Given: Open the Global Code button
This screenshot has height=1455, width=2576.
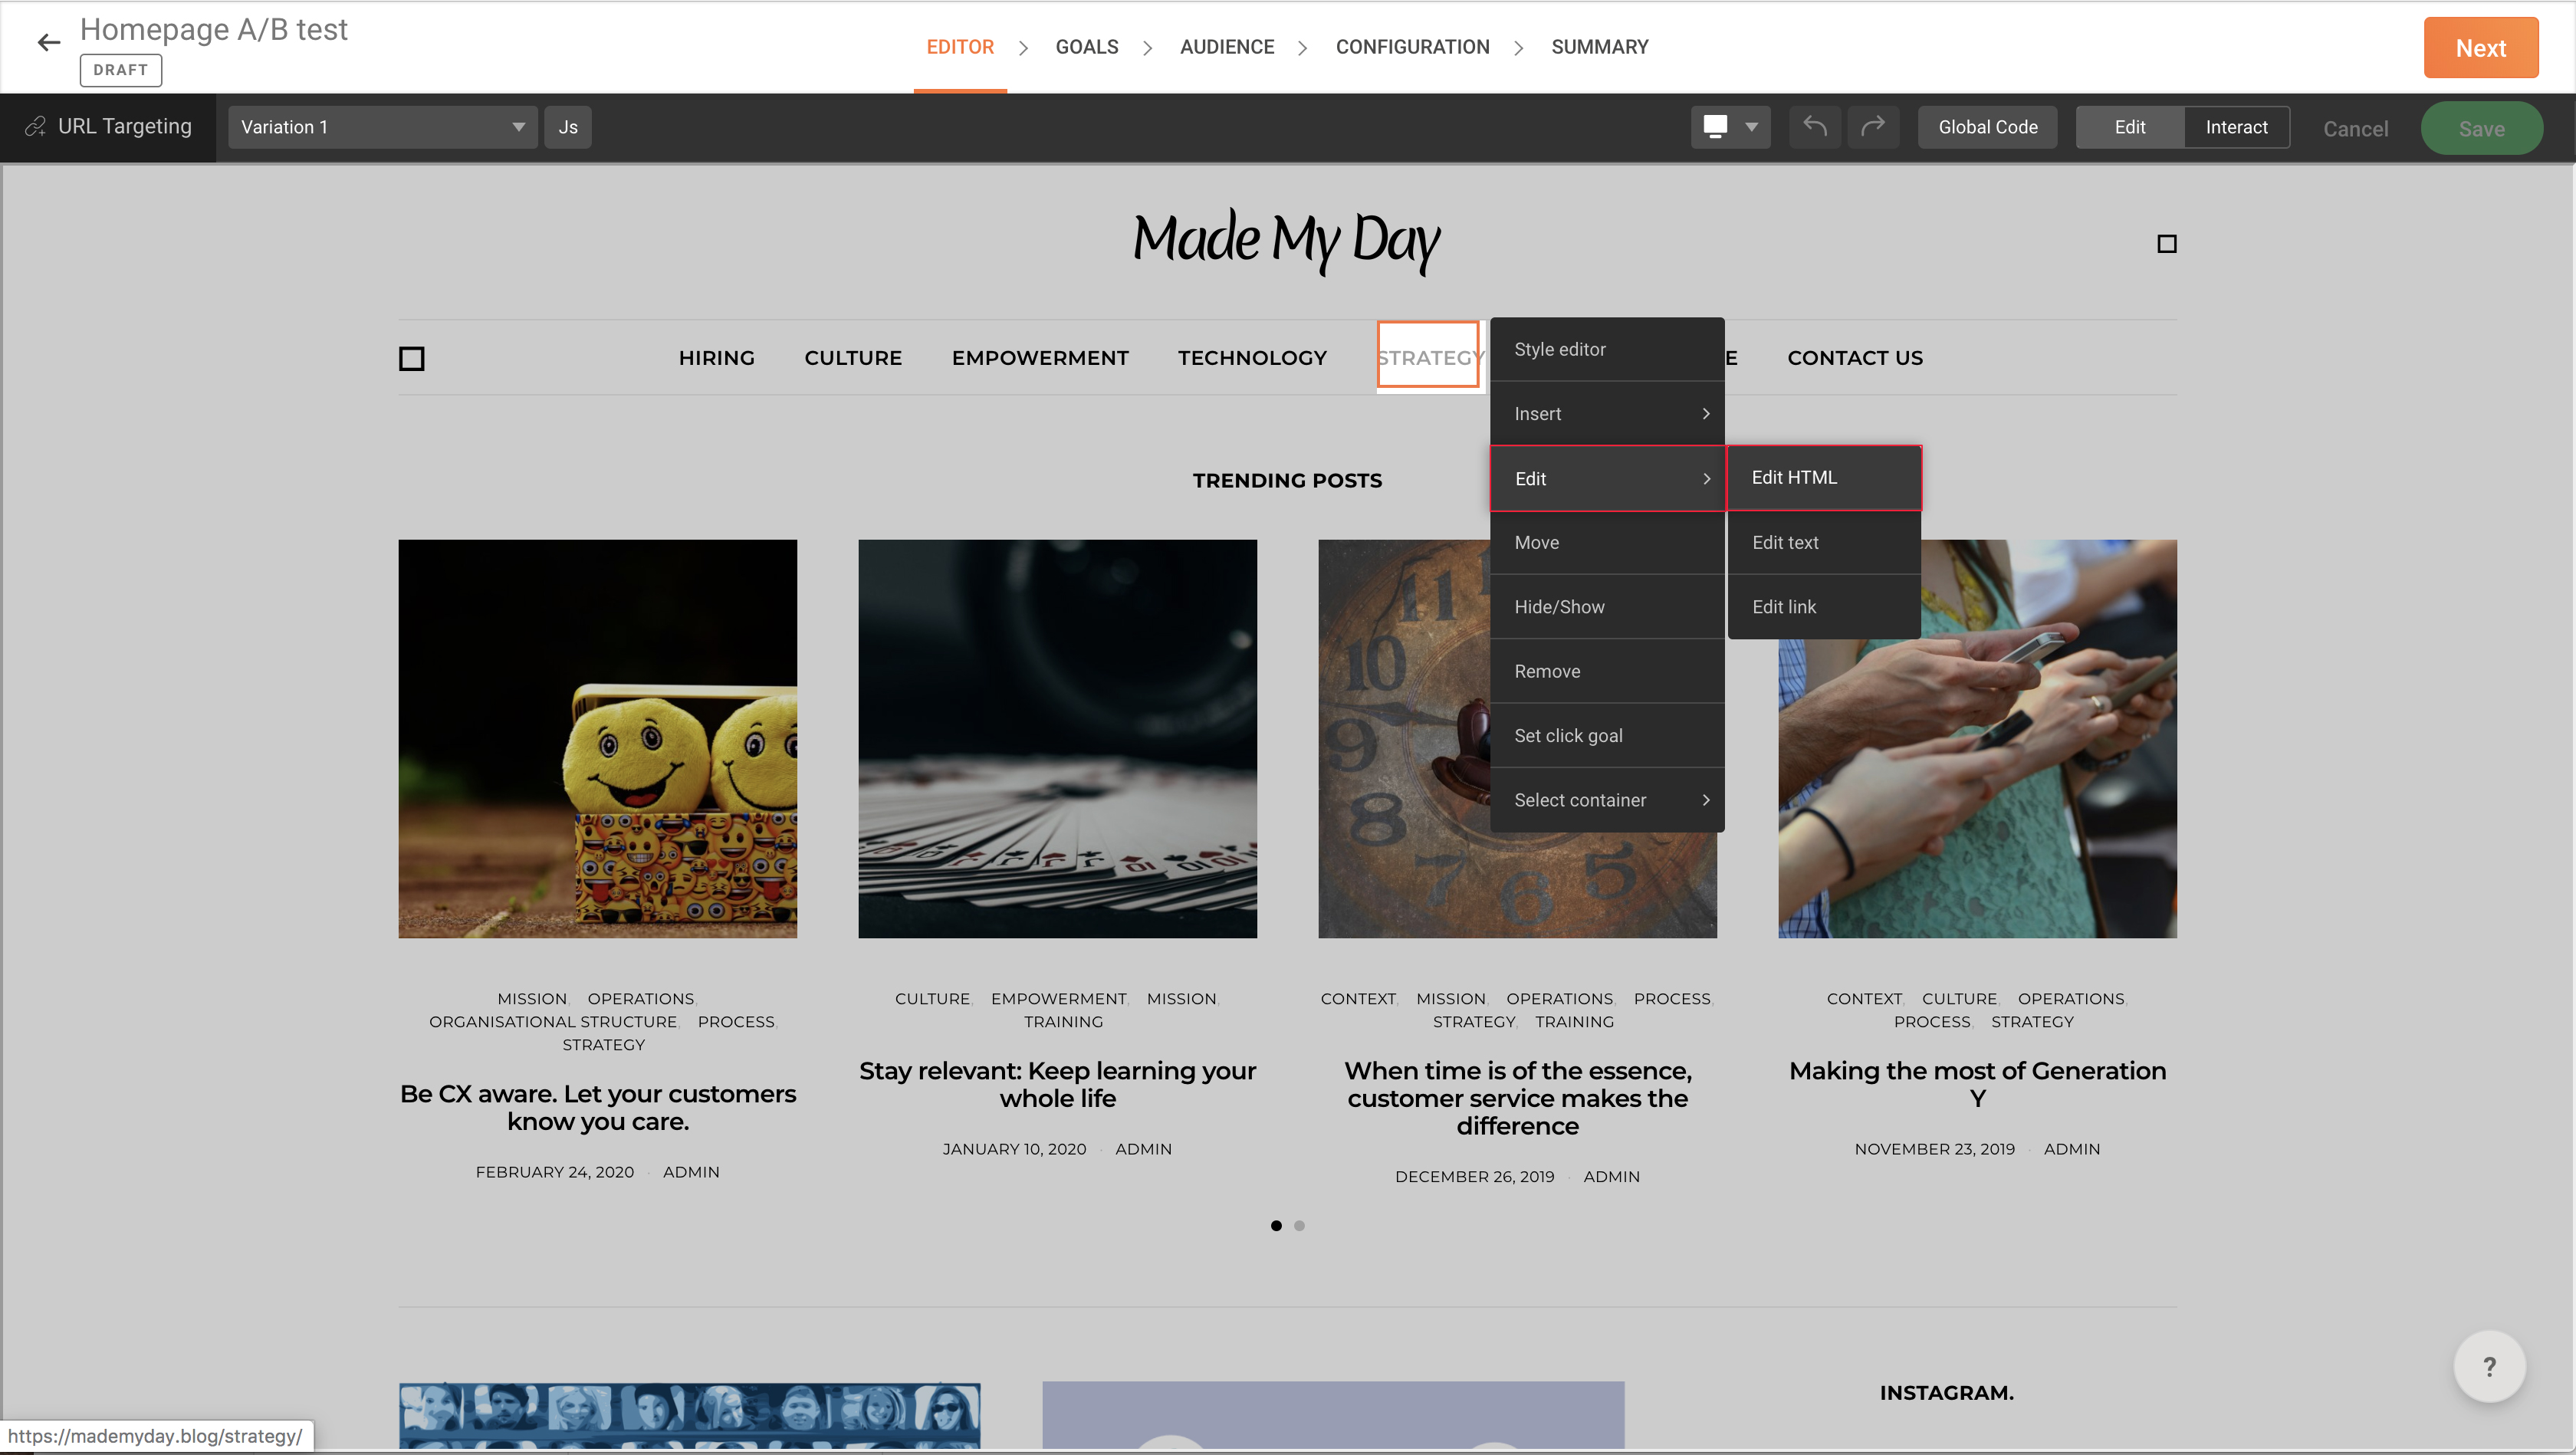Looking at the screenshot, I should [x=1987, y=127].
